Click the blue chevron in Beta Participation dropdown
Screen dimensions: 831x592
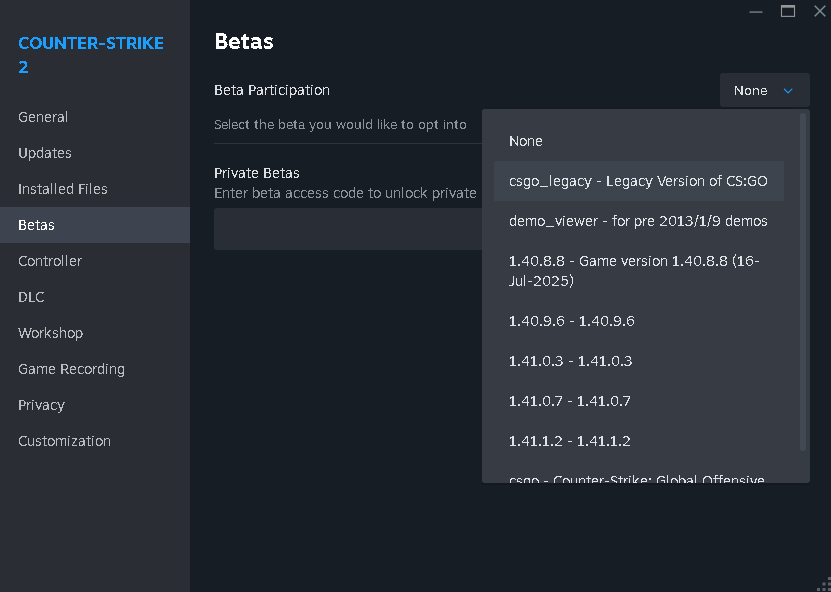(x=788, y=91)
